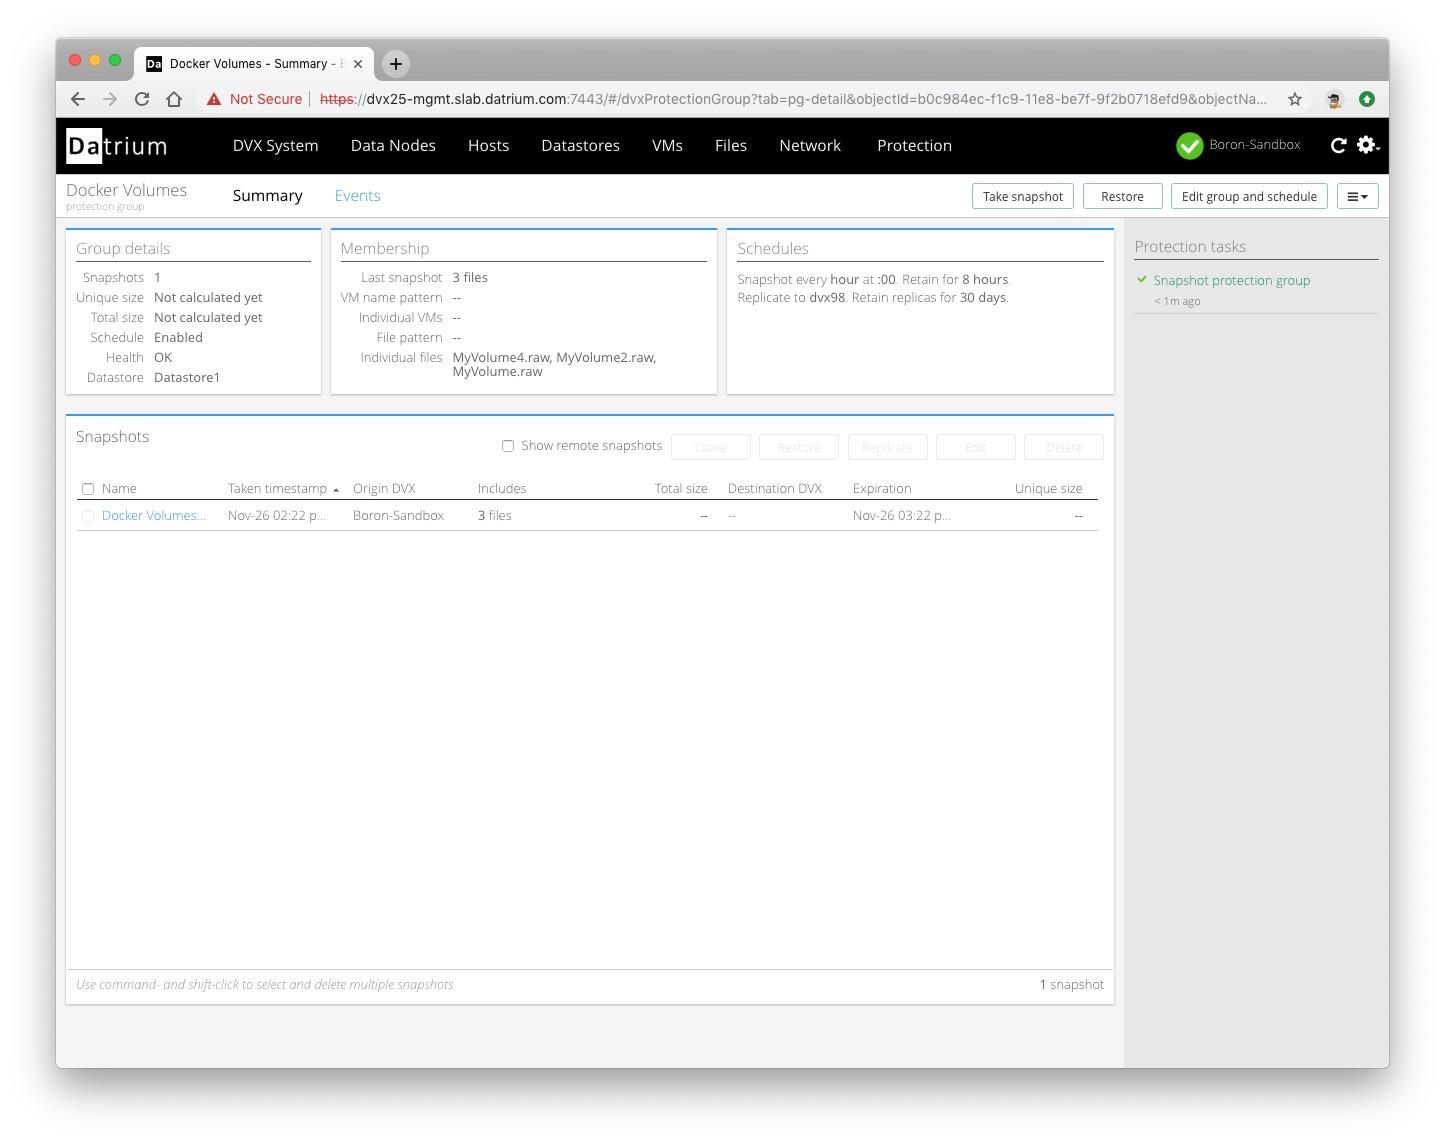Open the Files section
Viewport: 1445px width, 1142px height.
731,146
